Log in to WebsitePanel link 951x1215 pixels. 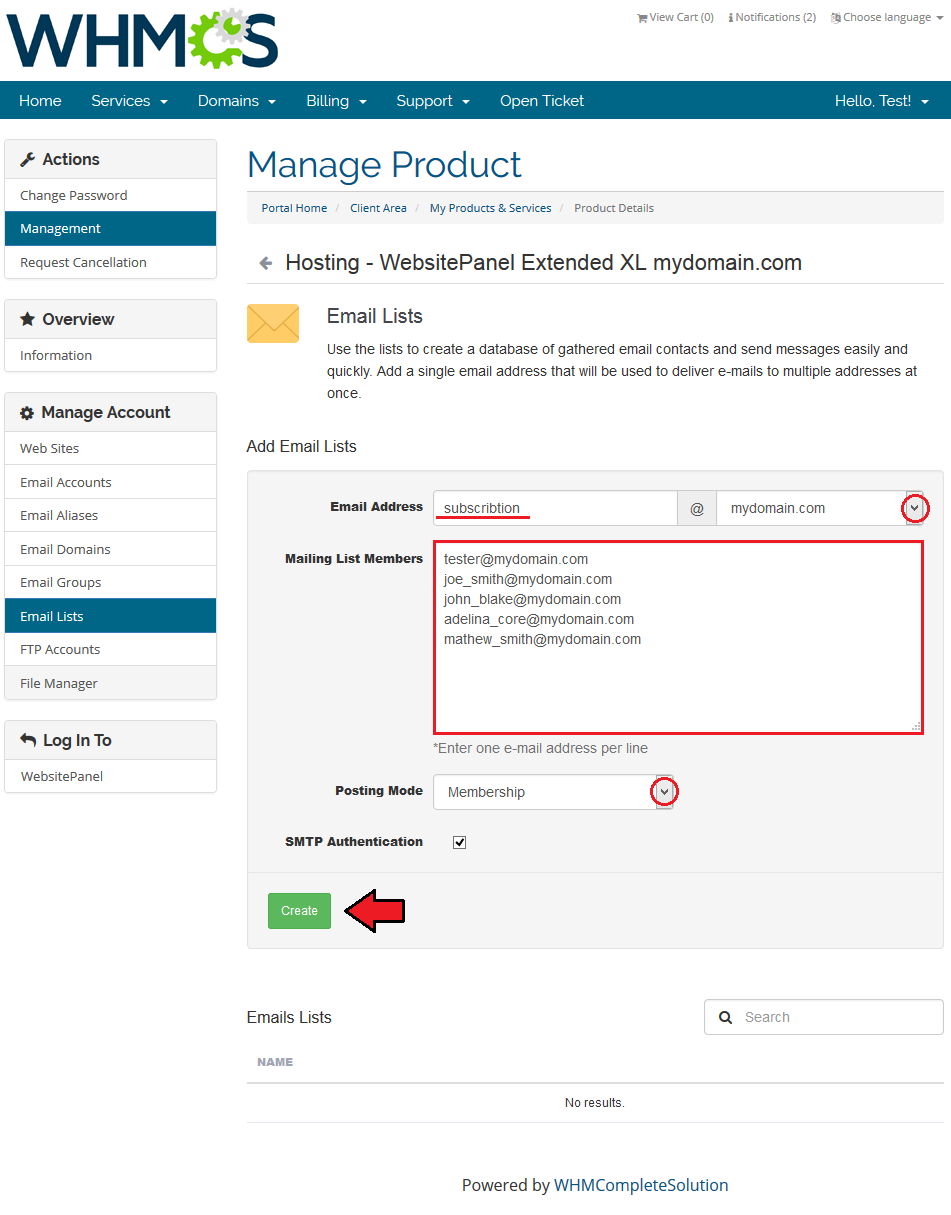[x=111, y=776]
